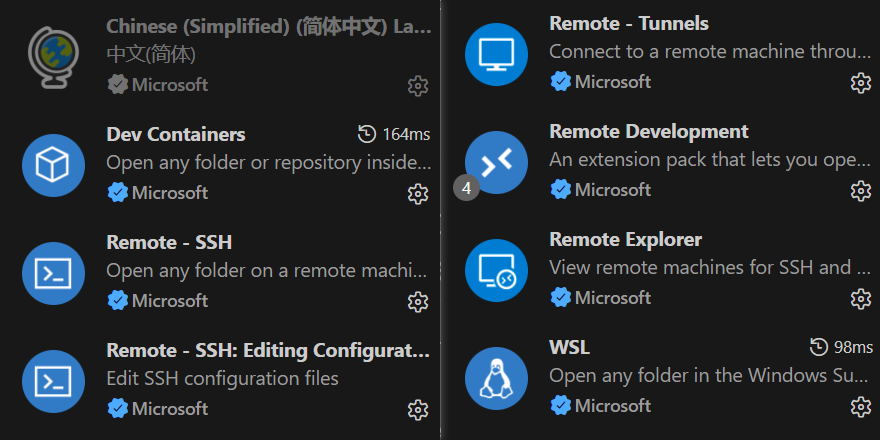Click 'Edit SSH configuration files' description
The width and height of the screenshot is (880, 440).
click(222, 378)
